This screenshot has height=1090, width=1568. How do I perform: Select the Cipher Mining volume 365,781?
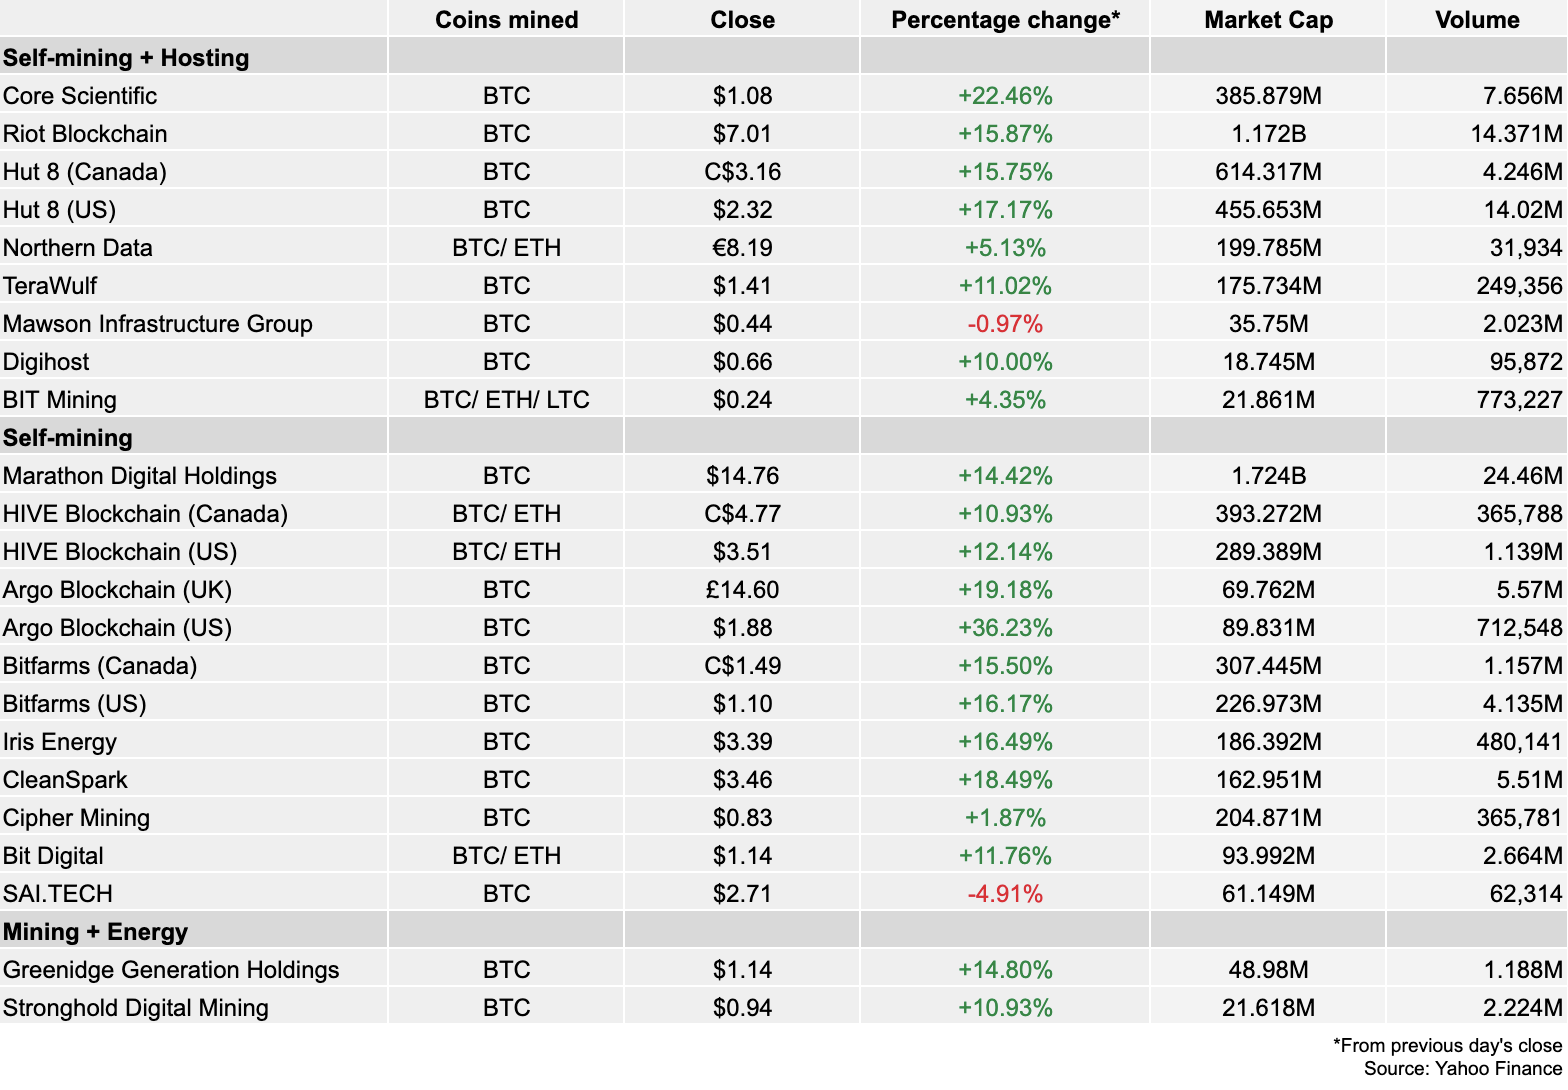point(1519,818)
